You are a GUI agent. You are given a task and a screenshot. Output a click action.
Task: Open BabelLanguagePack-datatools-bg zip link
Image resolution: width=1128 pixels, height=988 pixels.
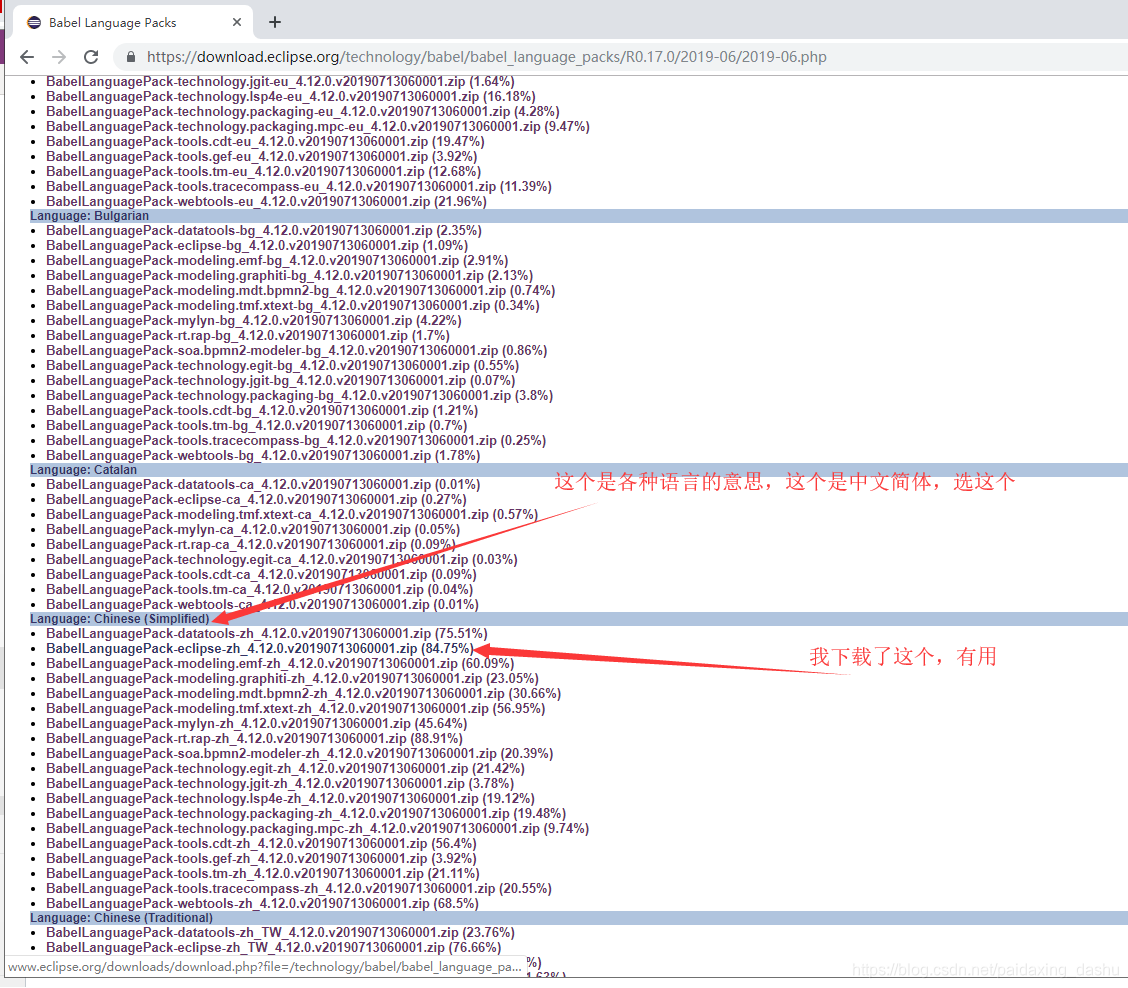[264, 230]
